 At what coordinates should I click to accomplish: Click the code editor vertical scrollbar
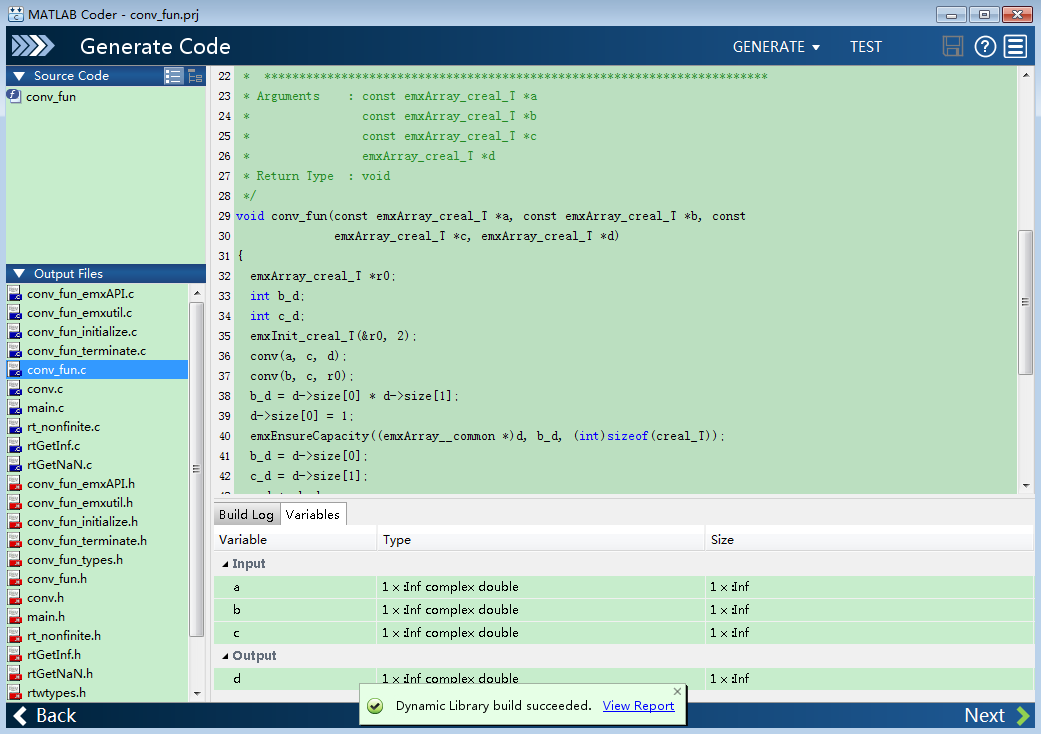coord(1025,302)
